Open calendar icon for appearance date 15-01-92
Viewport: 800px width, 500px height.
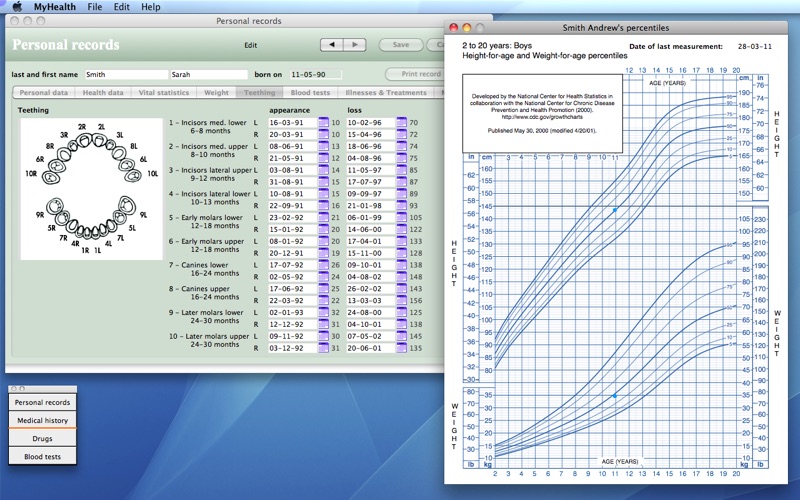point(323,229)
